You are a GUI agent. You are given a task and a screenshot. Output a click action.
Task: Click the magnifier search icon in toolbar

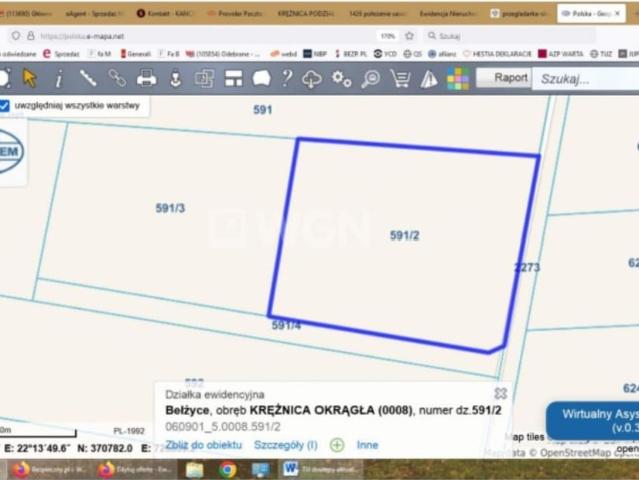[370, 78]
